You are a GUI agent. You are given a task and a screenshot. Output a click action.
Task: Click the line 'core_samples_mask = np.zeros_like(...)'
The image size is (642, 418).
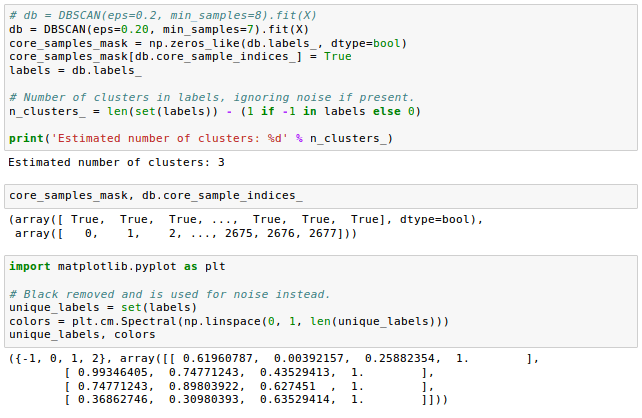(208, 43)
